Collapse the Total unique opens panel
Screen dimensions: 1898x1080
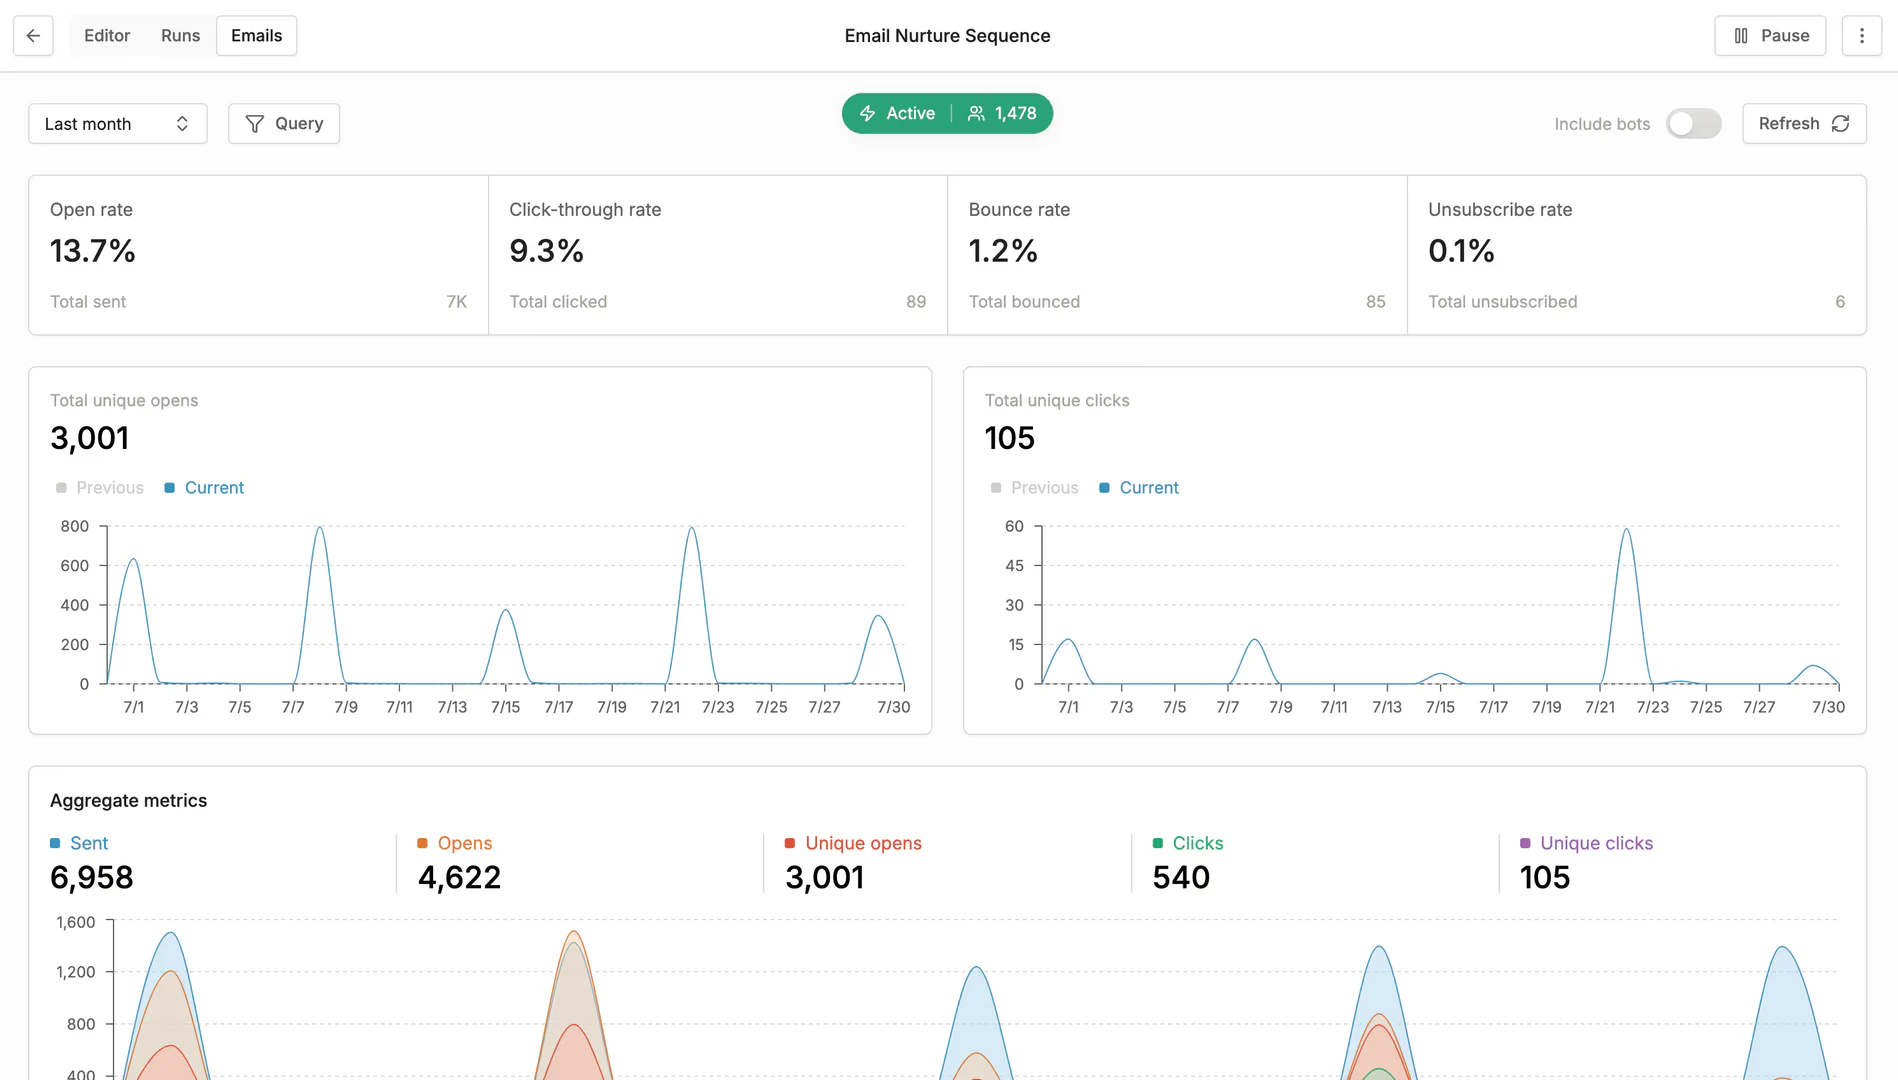[x=124, y=400]
